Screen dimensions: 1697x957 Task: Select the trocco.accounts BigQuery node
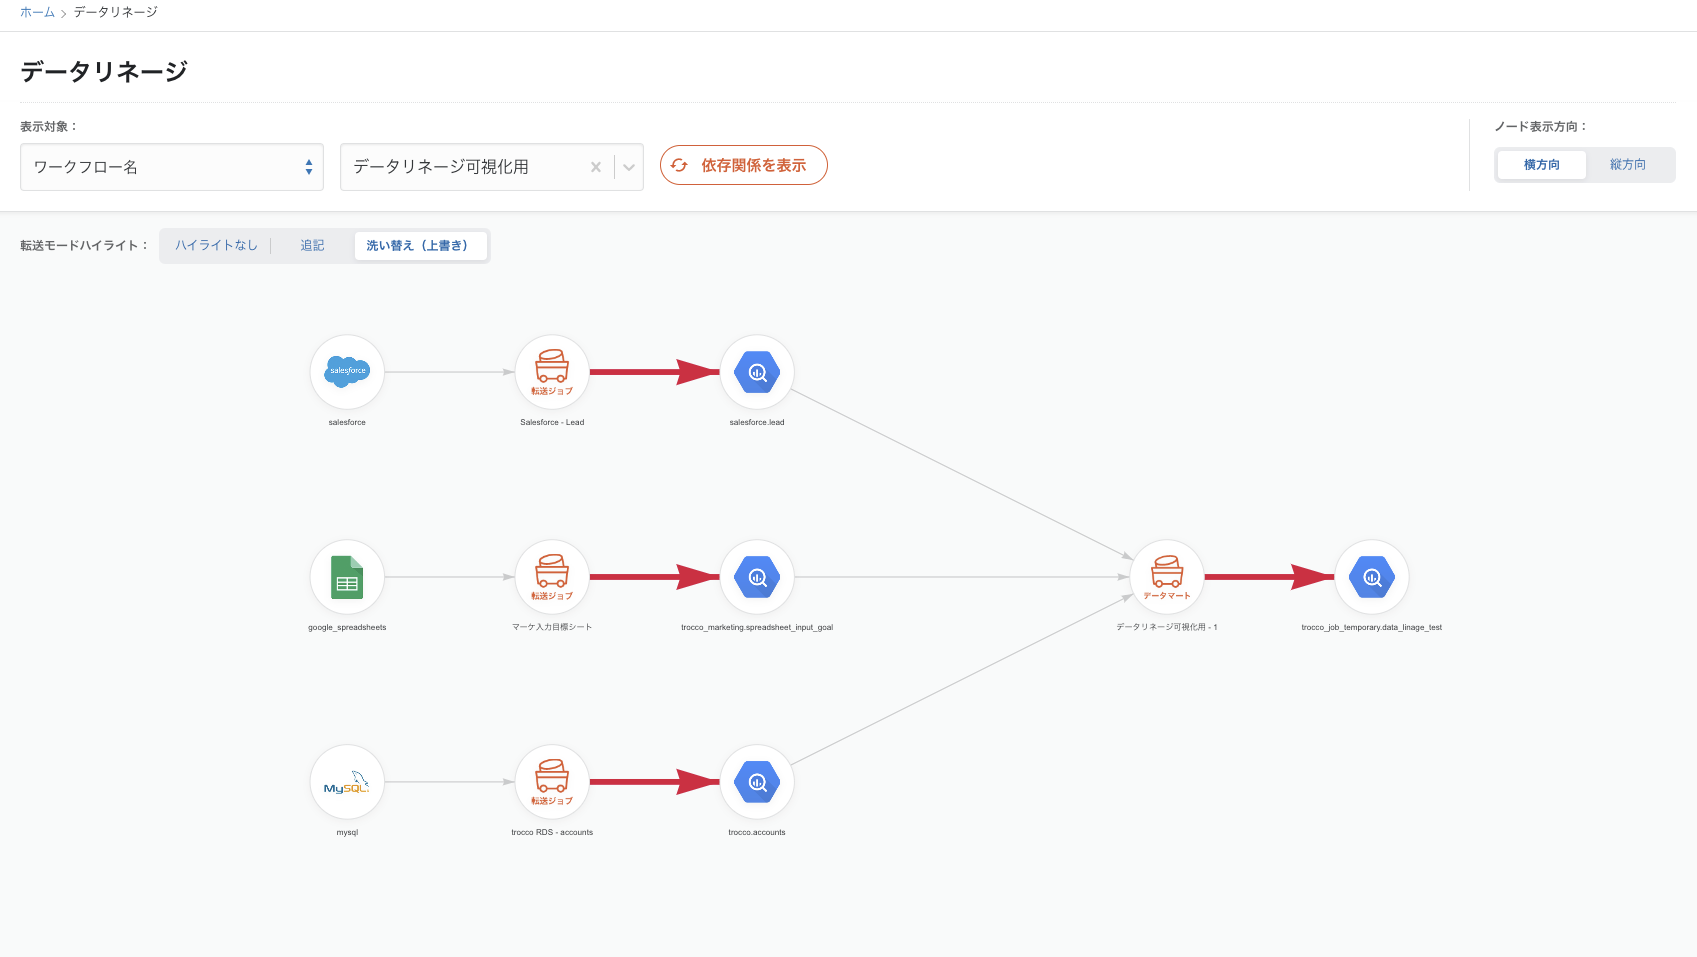[x=757, y=782]
